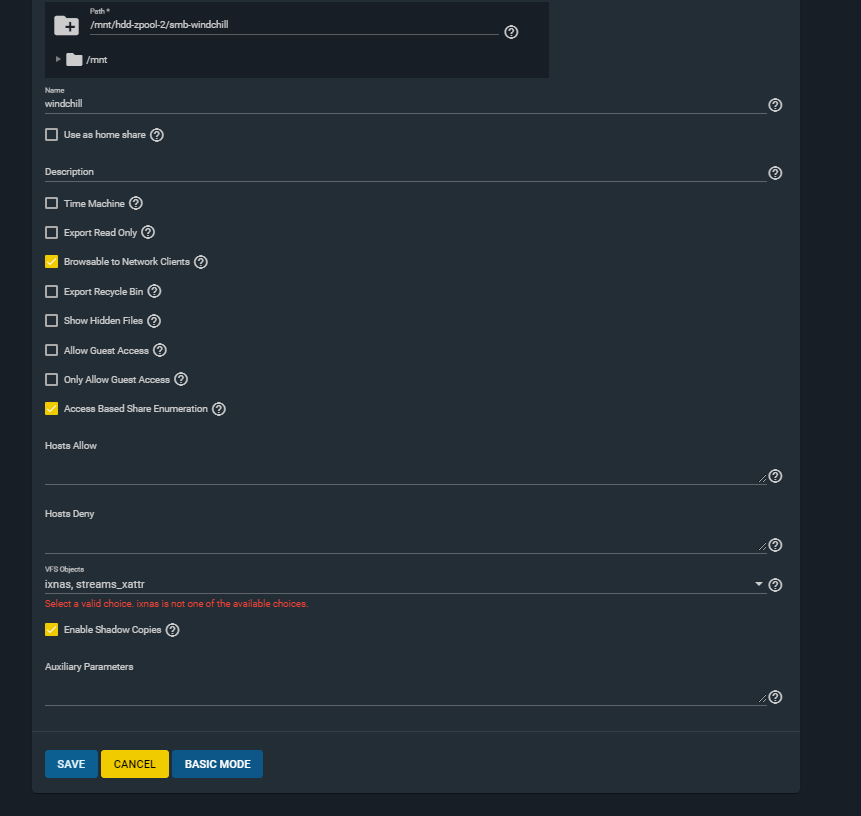Disable the Enable Shadow Copies checkbox
This screenshot has height=816, width=861.
[x=52, y=630]
